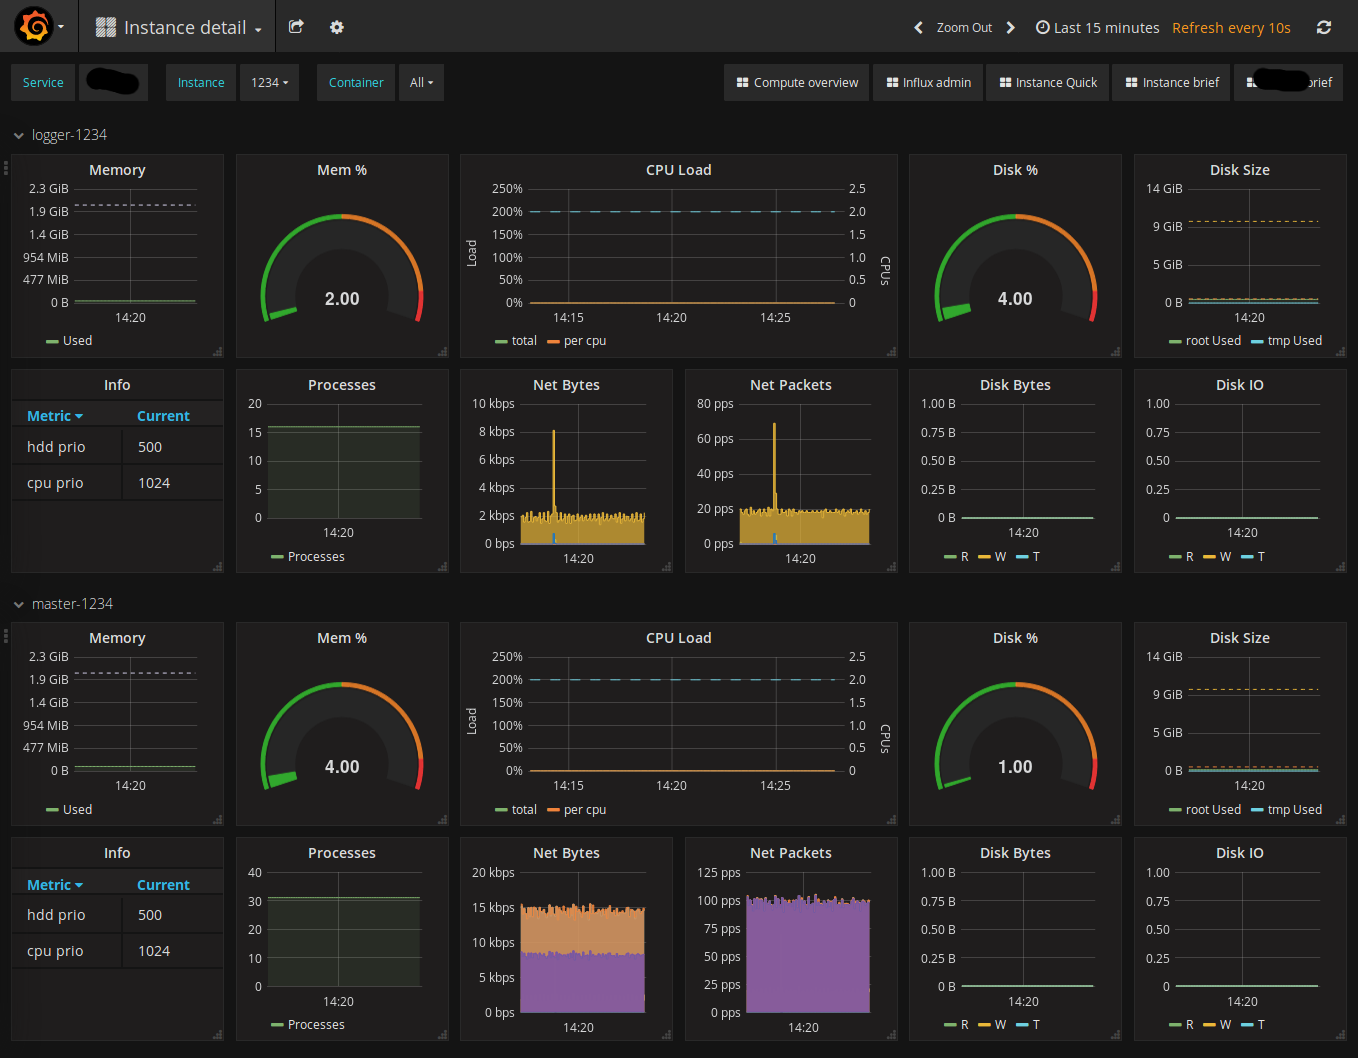1358x1058 pixels.
Task: Click the 500 value in master-1234 Info table
Action: point(150,915)
